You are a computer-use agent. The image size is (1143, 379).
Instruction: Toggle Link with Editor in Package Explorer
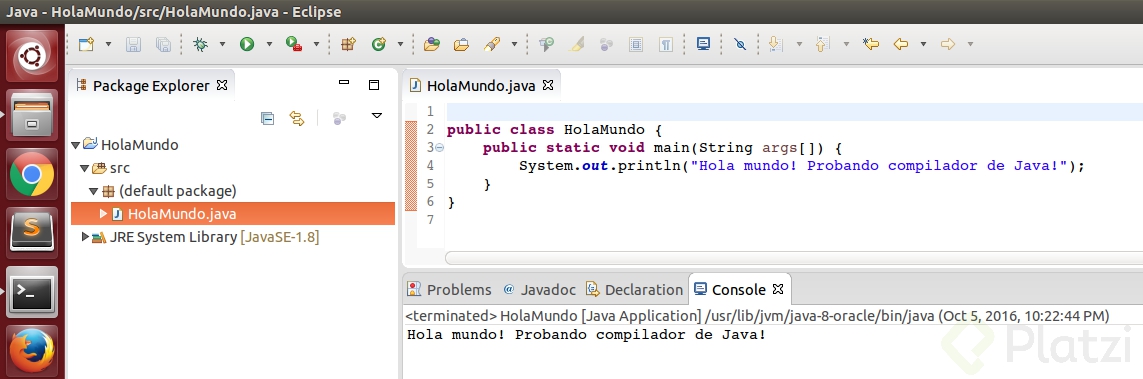coord(297,118)
